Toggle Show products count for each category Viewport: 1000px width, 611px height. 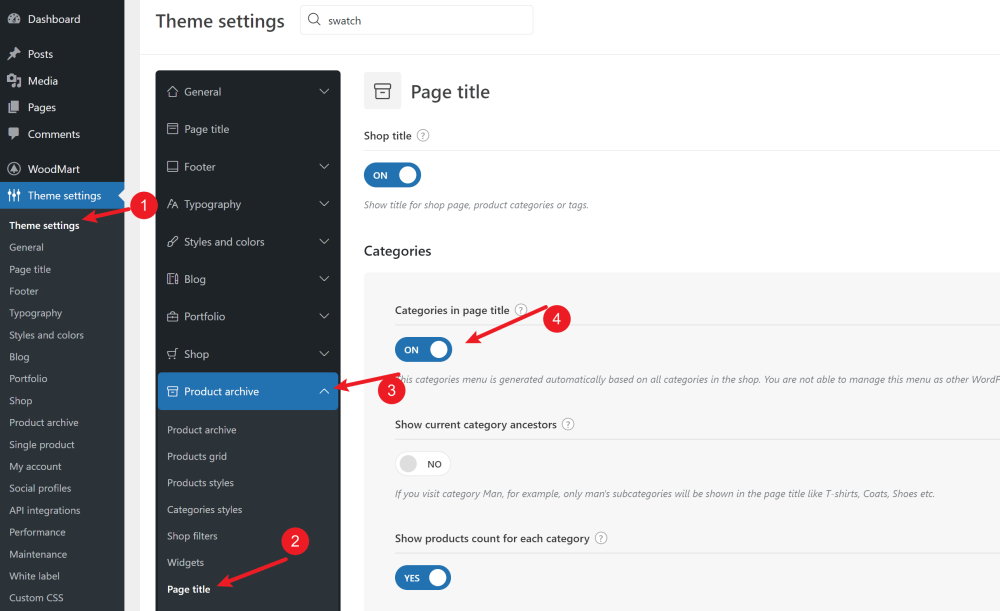[423, 577]
